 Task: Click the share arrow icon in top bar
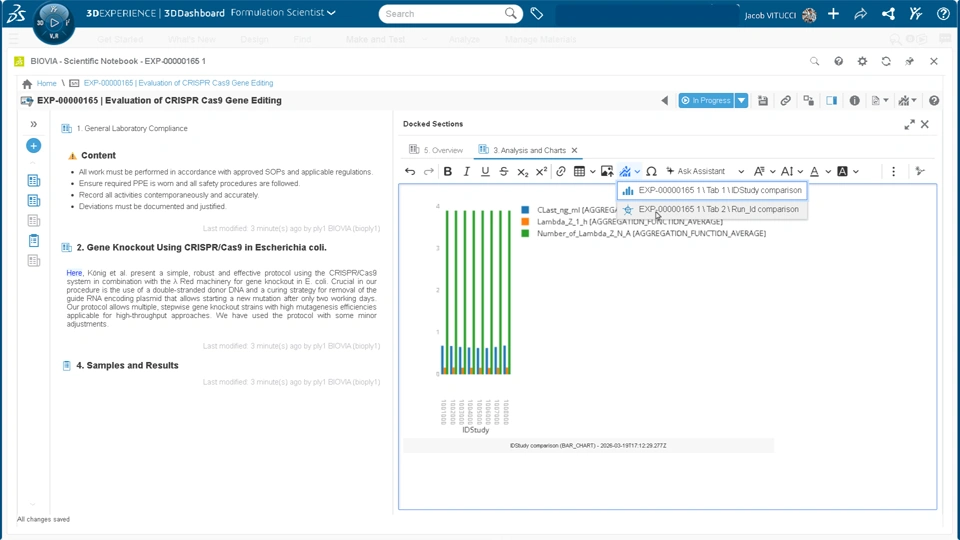tap(861, 14)
